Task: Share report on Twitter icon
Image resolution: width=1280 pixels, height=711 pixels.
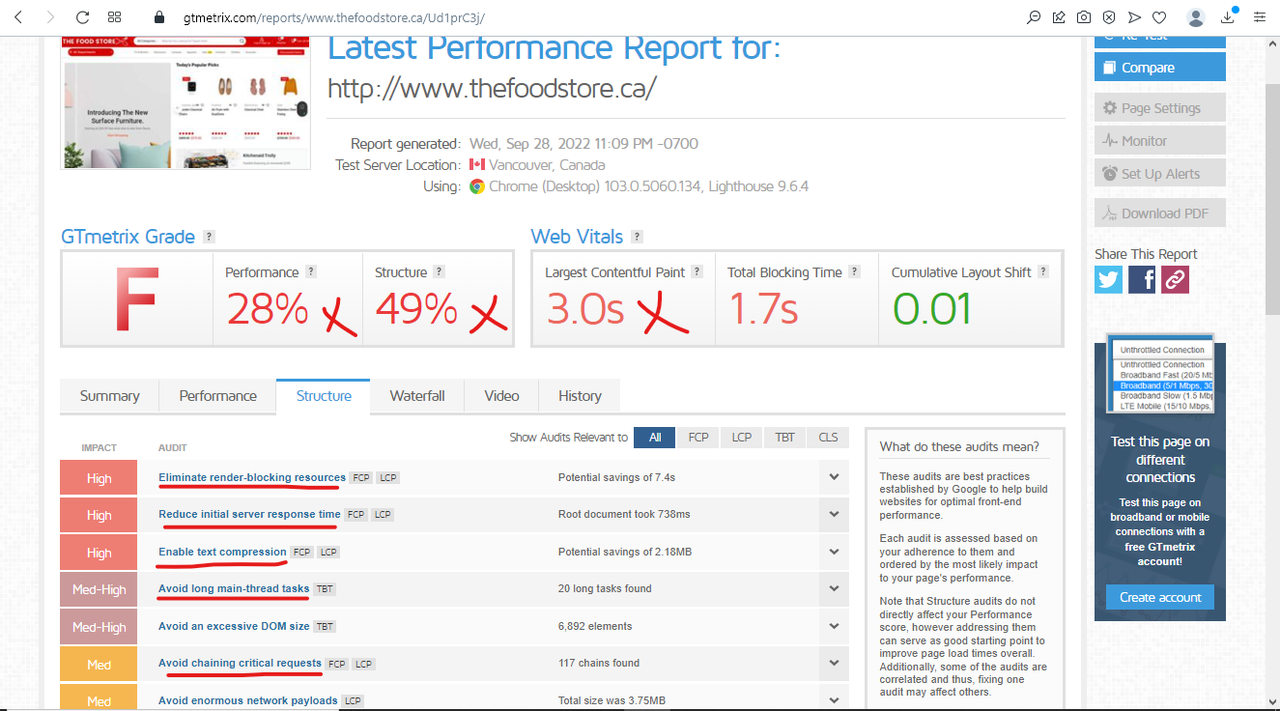Action: coord(1108,279)
